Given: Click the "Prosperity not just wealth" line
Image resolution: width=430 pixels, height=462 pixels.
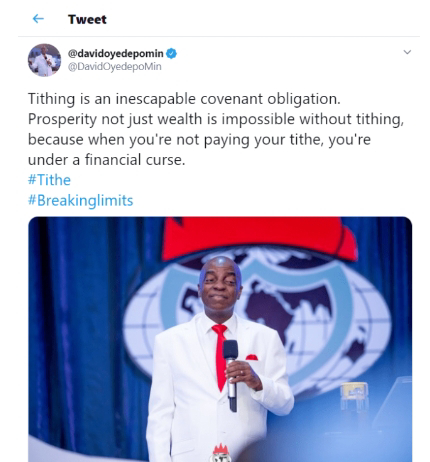Looking at the screenshot, I should pos(216,119).
